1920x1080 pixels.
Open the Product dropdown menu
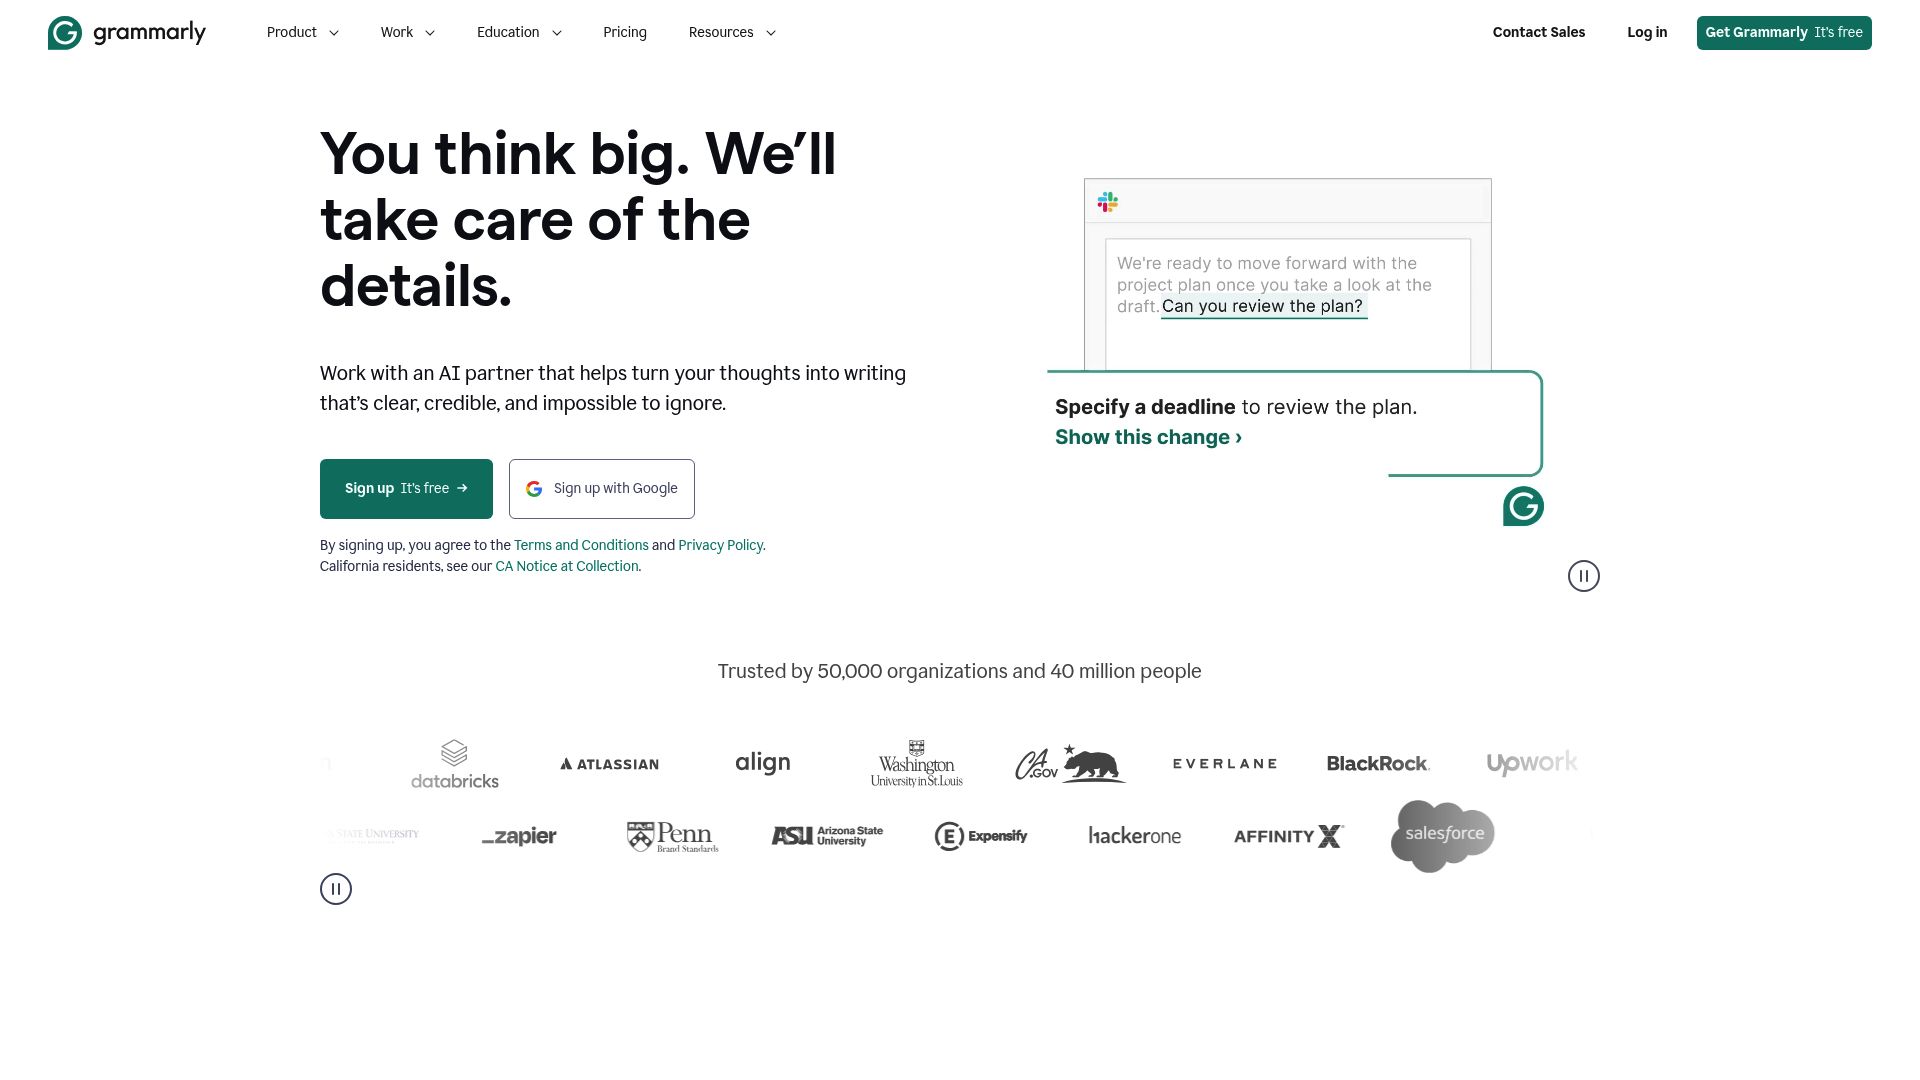[301, 32]
